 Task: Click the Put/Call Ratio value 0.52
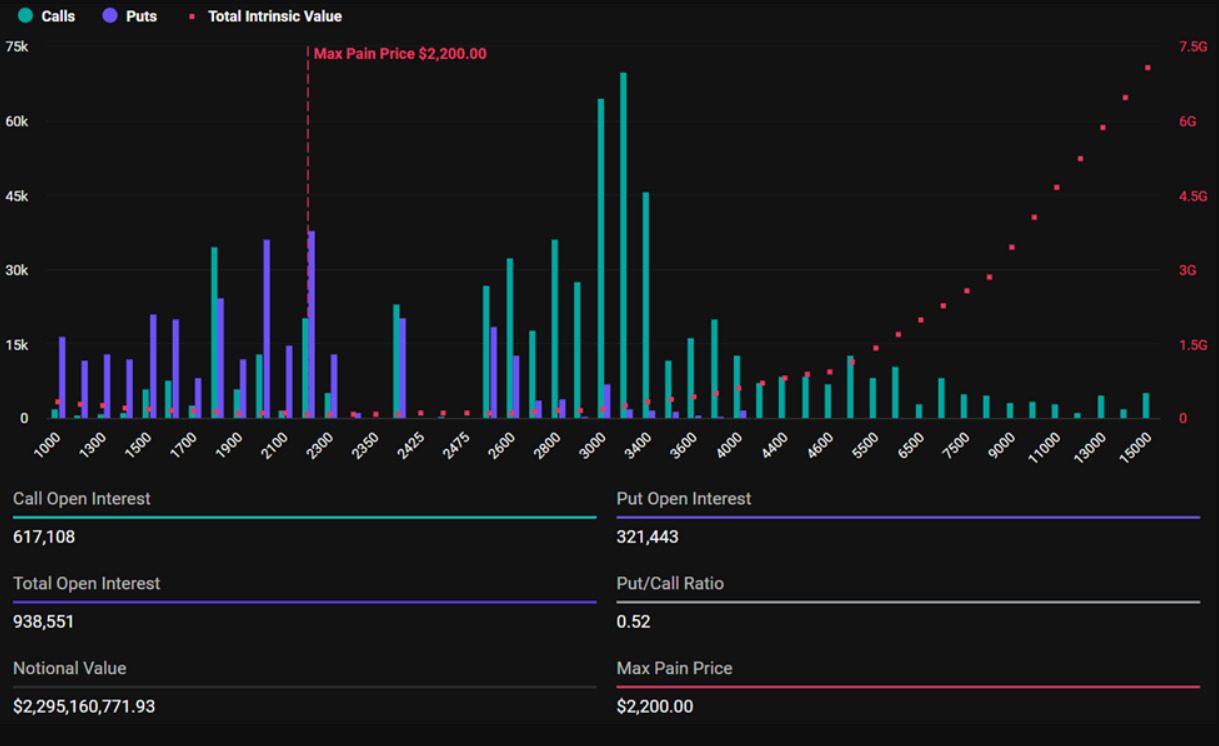[633, 622]
